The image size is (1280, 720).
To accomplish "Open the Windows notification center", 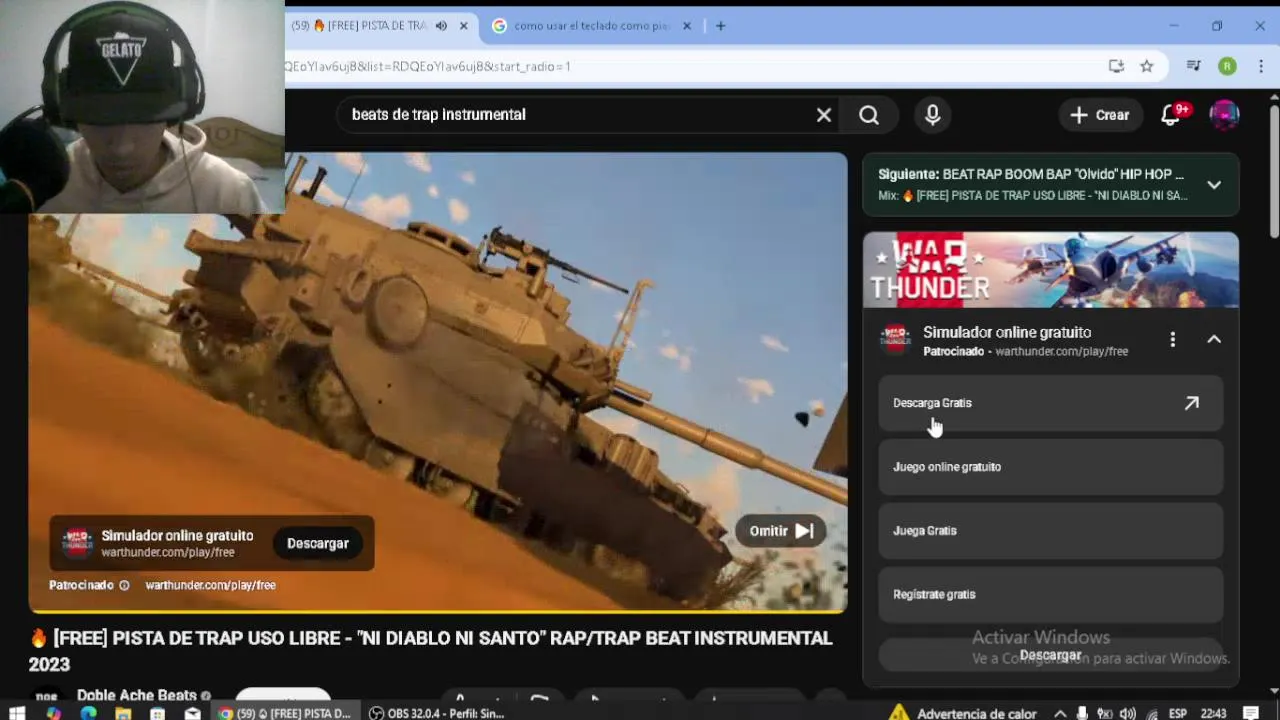I will click(1251, 713).
